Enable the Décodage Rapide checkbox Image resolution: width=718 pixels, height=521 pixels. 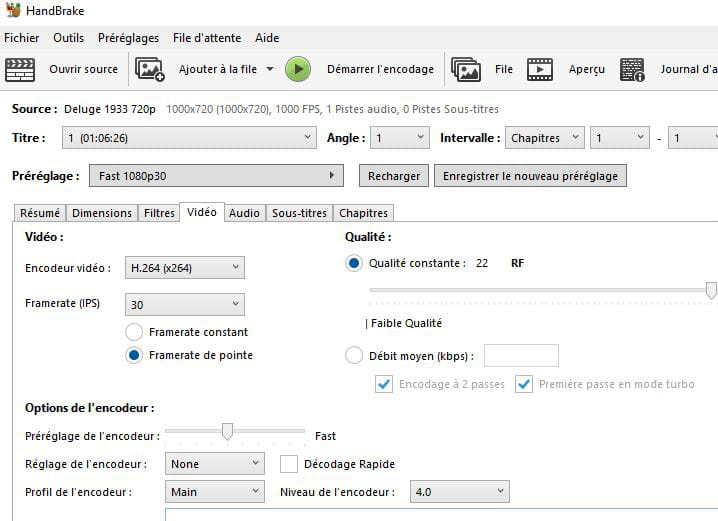(288, 464)
